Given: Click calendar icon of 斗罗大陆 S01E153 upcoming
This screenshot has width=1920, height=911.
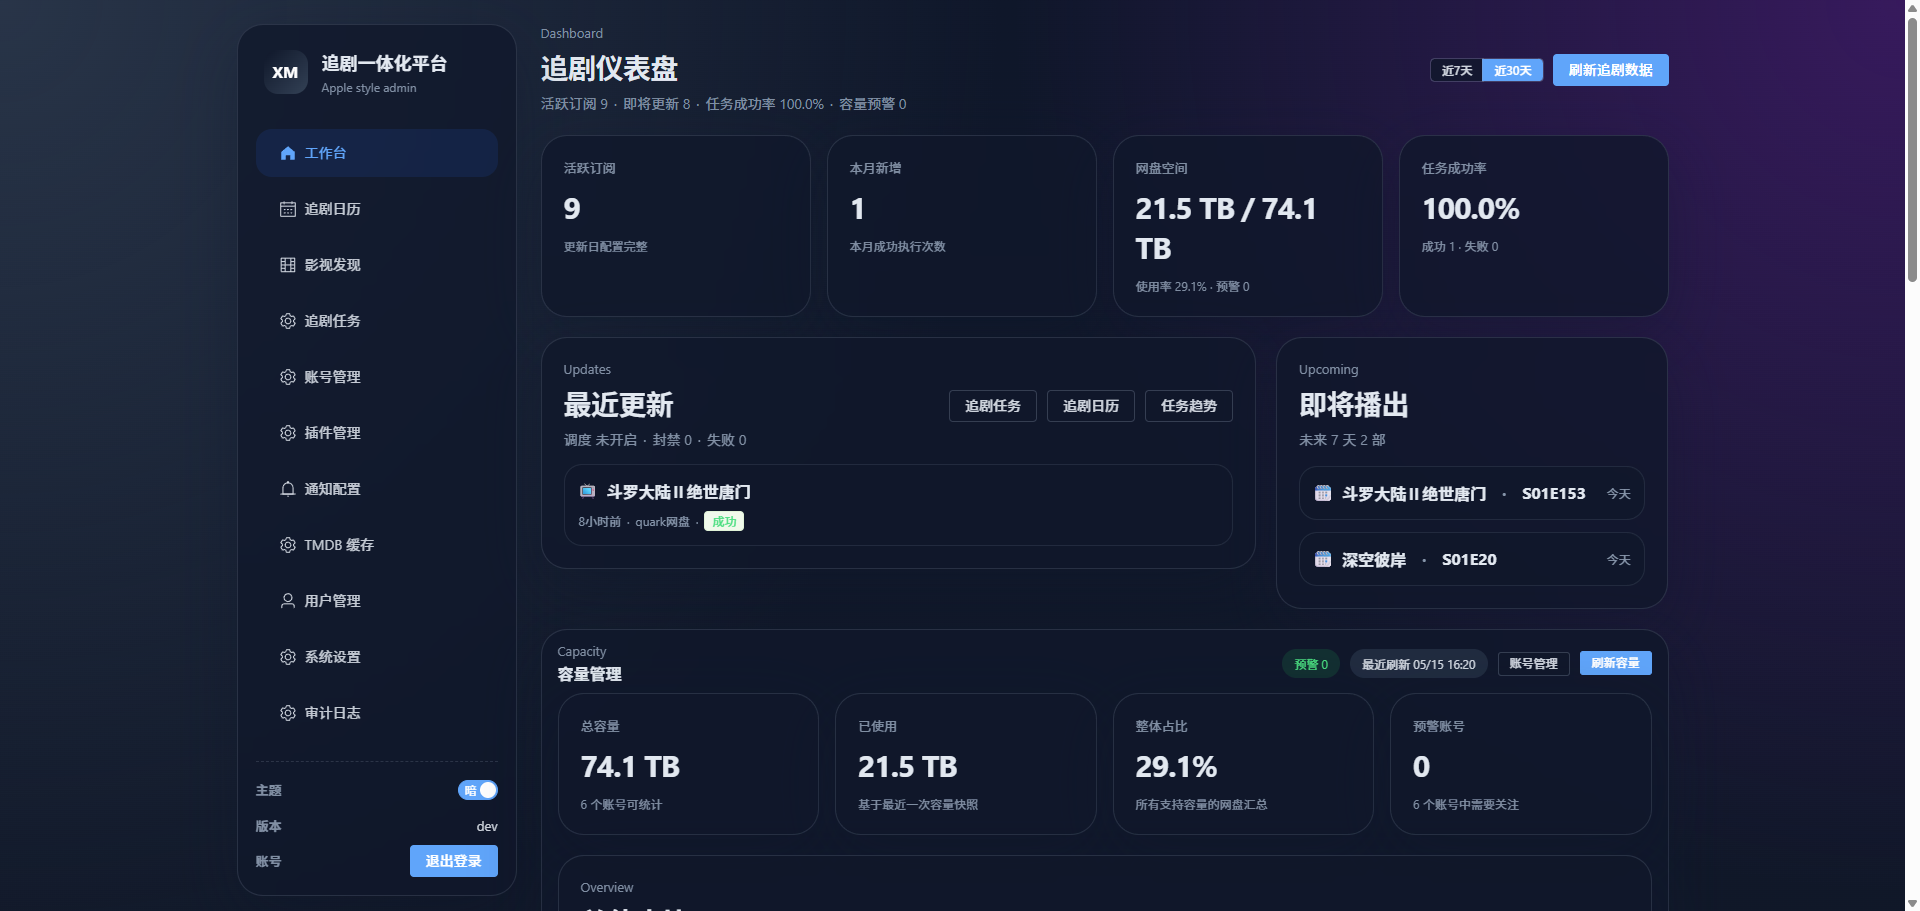Looking at the screenshot, I should click(x=1323, y=493).
